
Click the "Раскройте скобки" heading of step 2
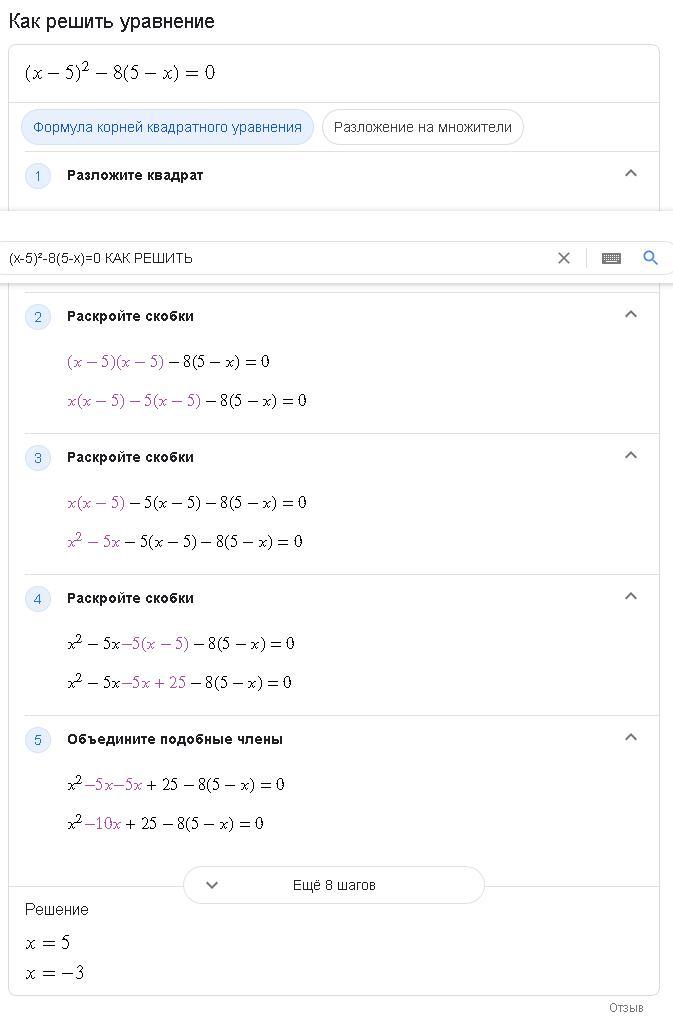coord(130,316)
